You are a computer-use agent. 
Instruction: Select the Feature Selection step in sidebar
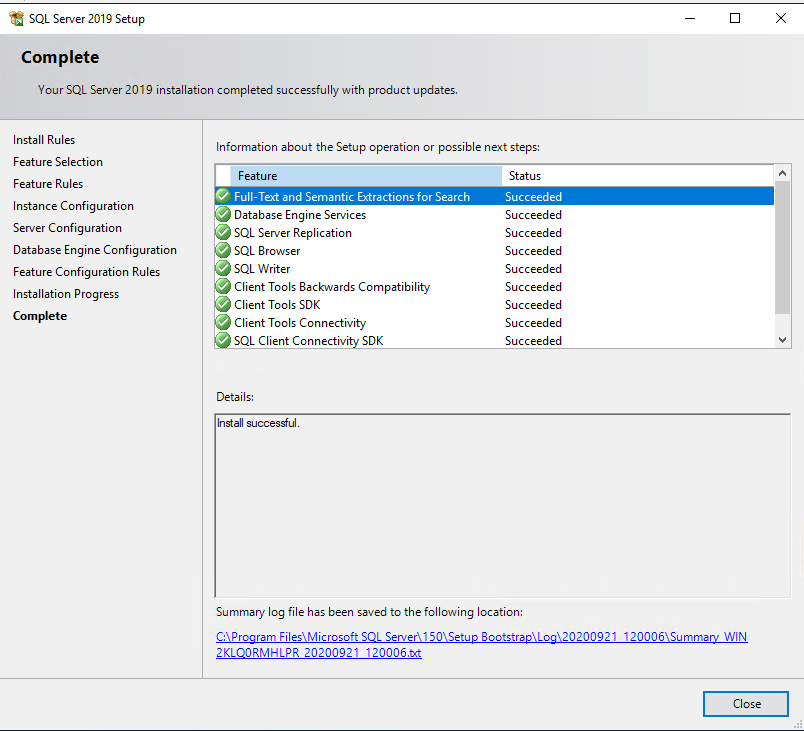click(x=58, y=162)
